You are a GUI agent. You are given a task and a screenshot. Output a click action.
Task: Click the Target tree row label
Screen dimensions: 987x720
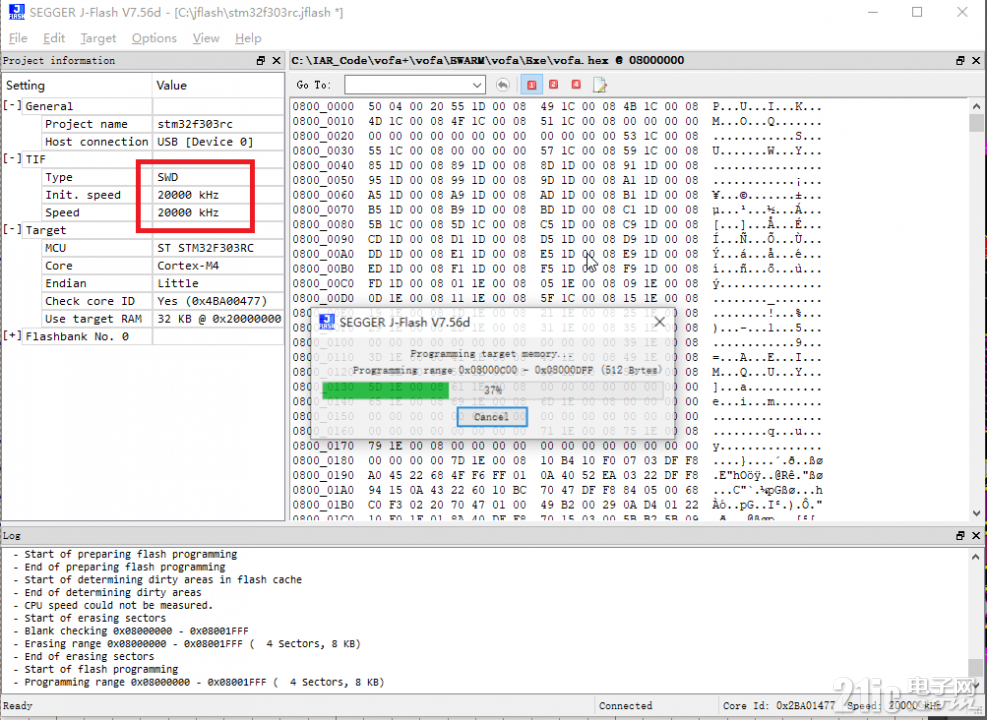pyautogui.click(x=45, y=230)
